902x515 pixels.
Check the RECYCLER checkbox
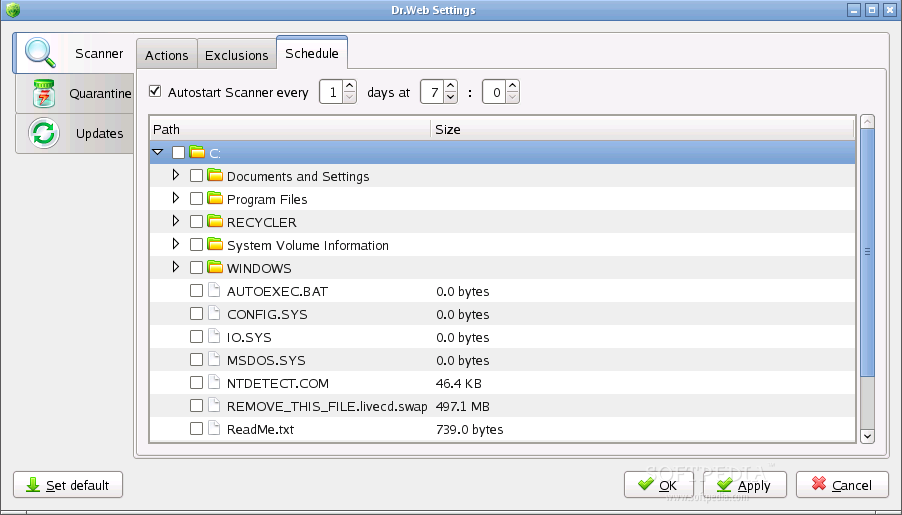click(x=196, y=222)
